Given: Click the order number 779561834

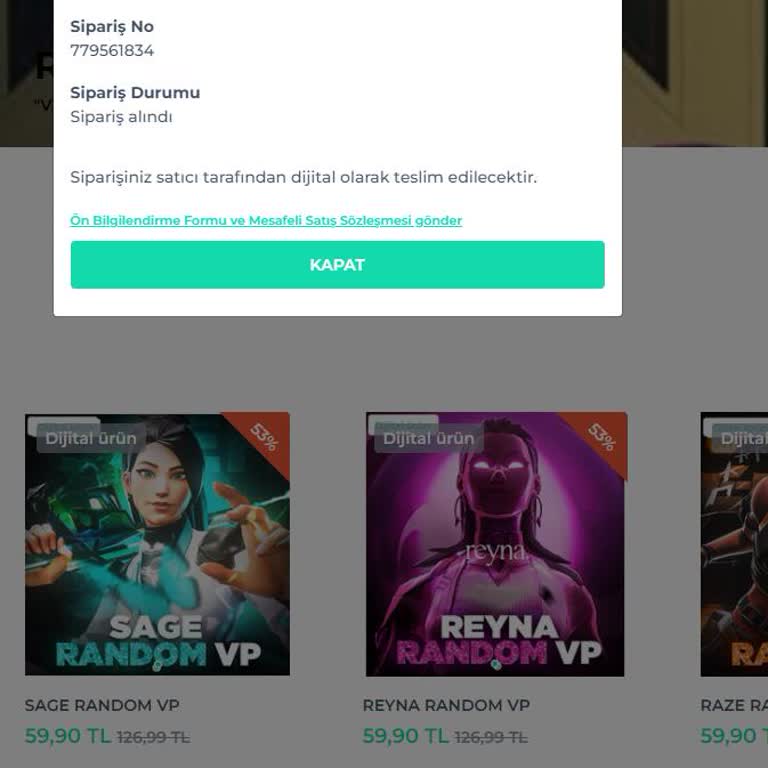Looking at the screenshot, I should [112, 50].
